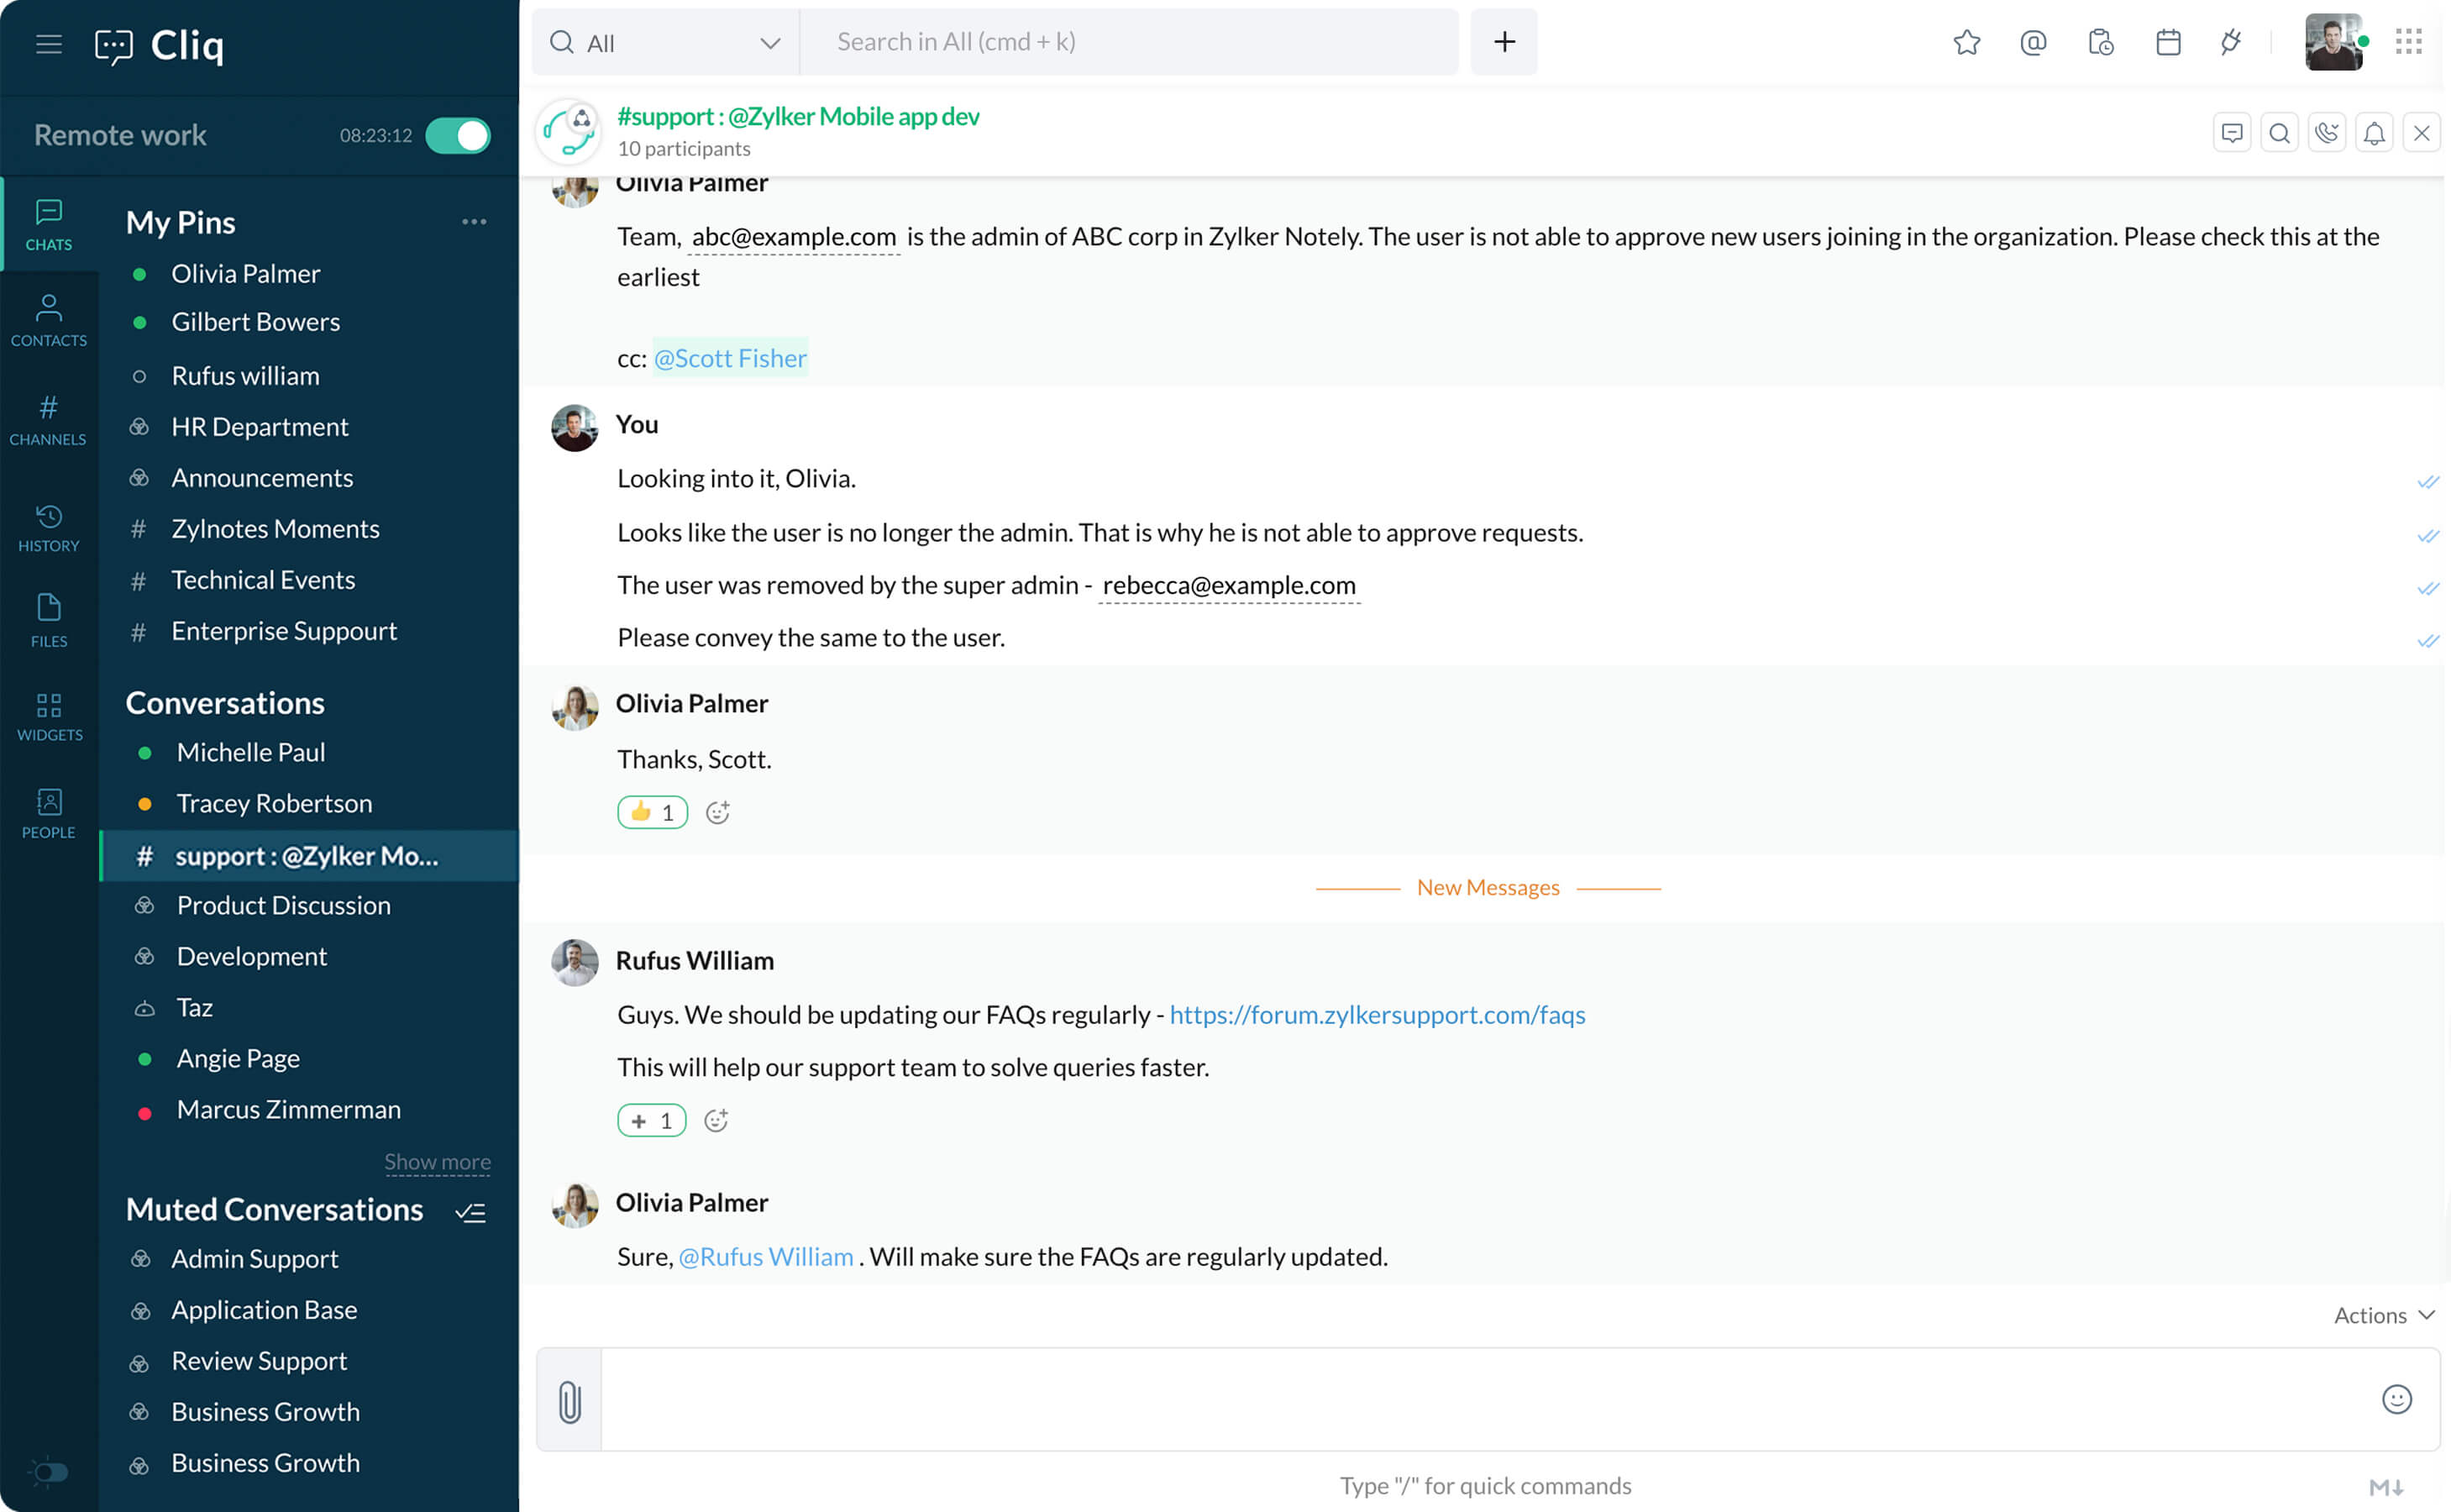This screenshot has height=1512, width=2451.
Task: Open Announcements pinned channel
Action: pos(262,478)
